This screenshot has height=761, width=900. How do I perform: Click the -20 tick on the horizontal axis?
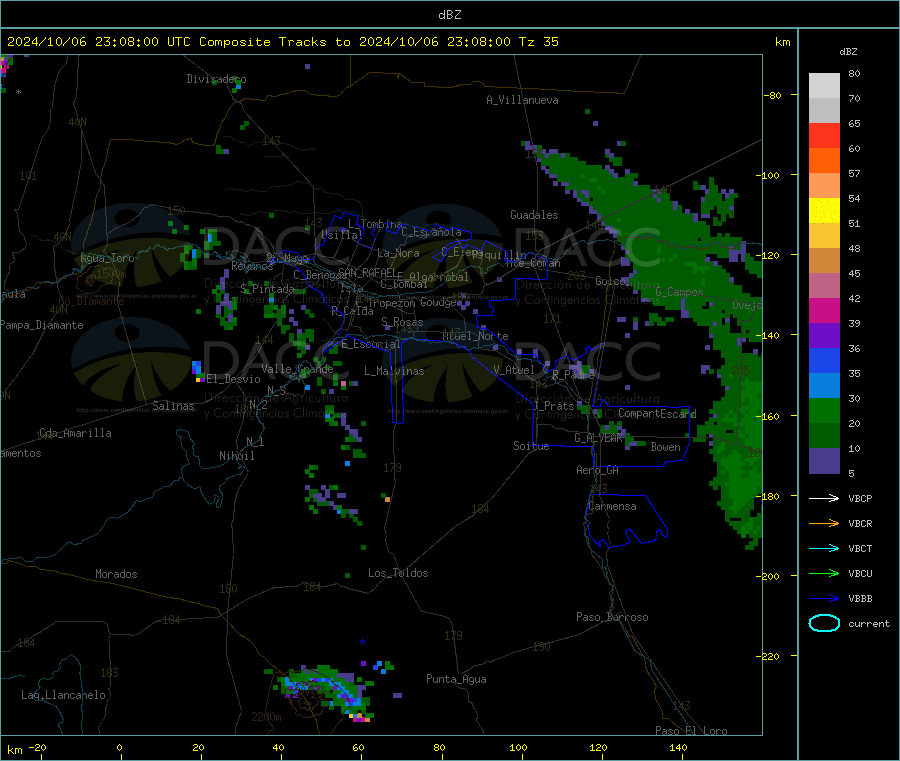click(x=37, y=747)
